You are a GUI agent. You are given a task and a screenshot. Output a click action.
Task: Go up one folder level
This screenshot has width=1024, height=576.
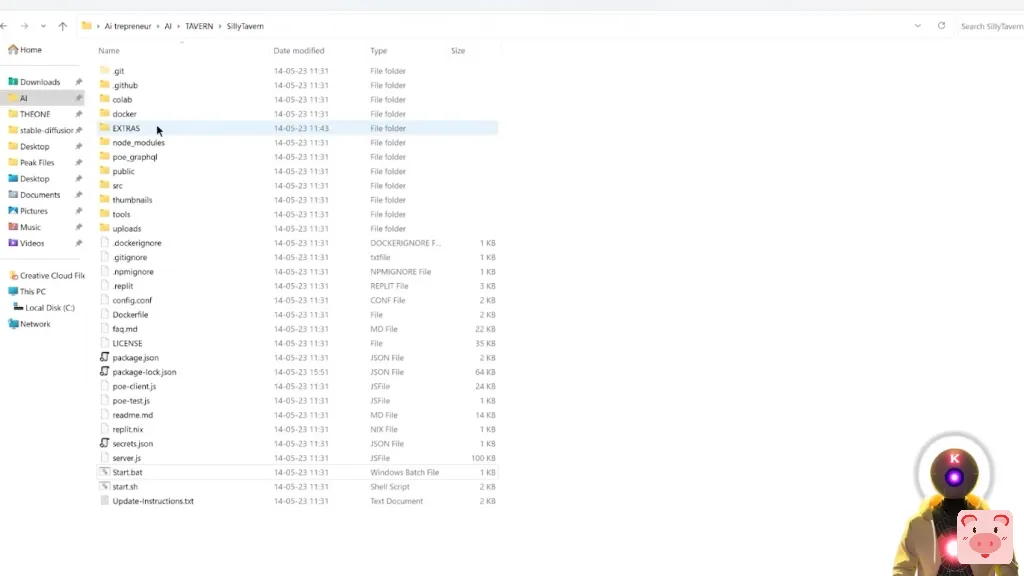(x=63, y=26)
